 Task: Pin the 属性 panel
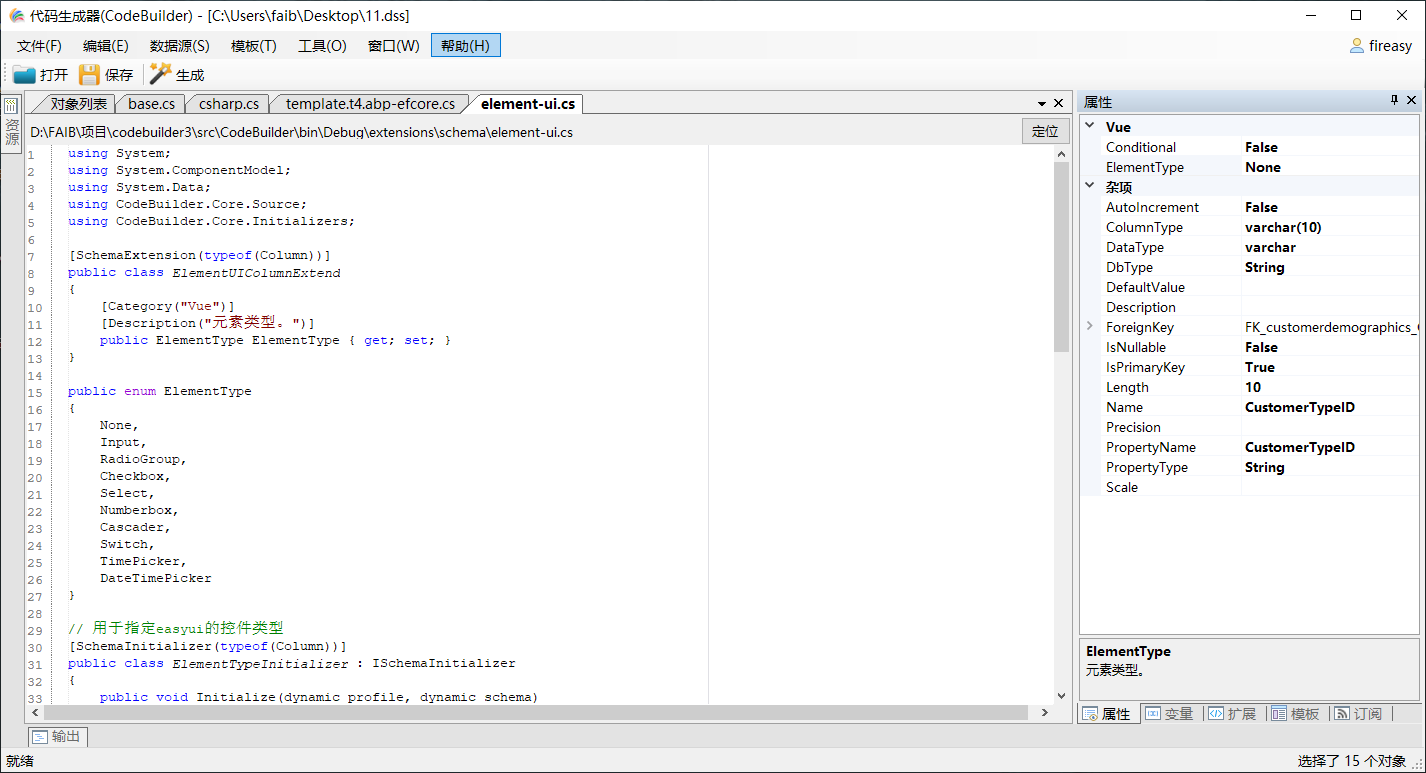[x=1395, y=101]
